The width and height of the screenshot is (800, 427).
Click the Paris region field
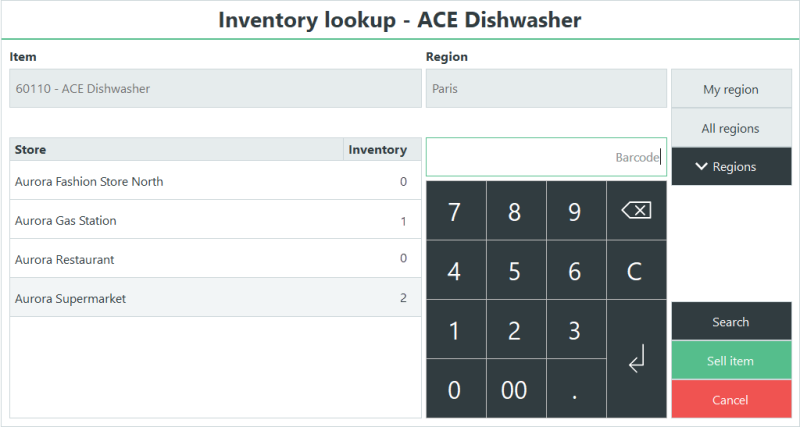(546, 88)
